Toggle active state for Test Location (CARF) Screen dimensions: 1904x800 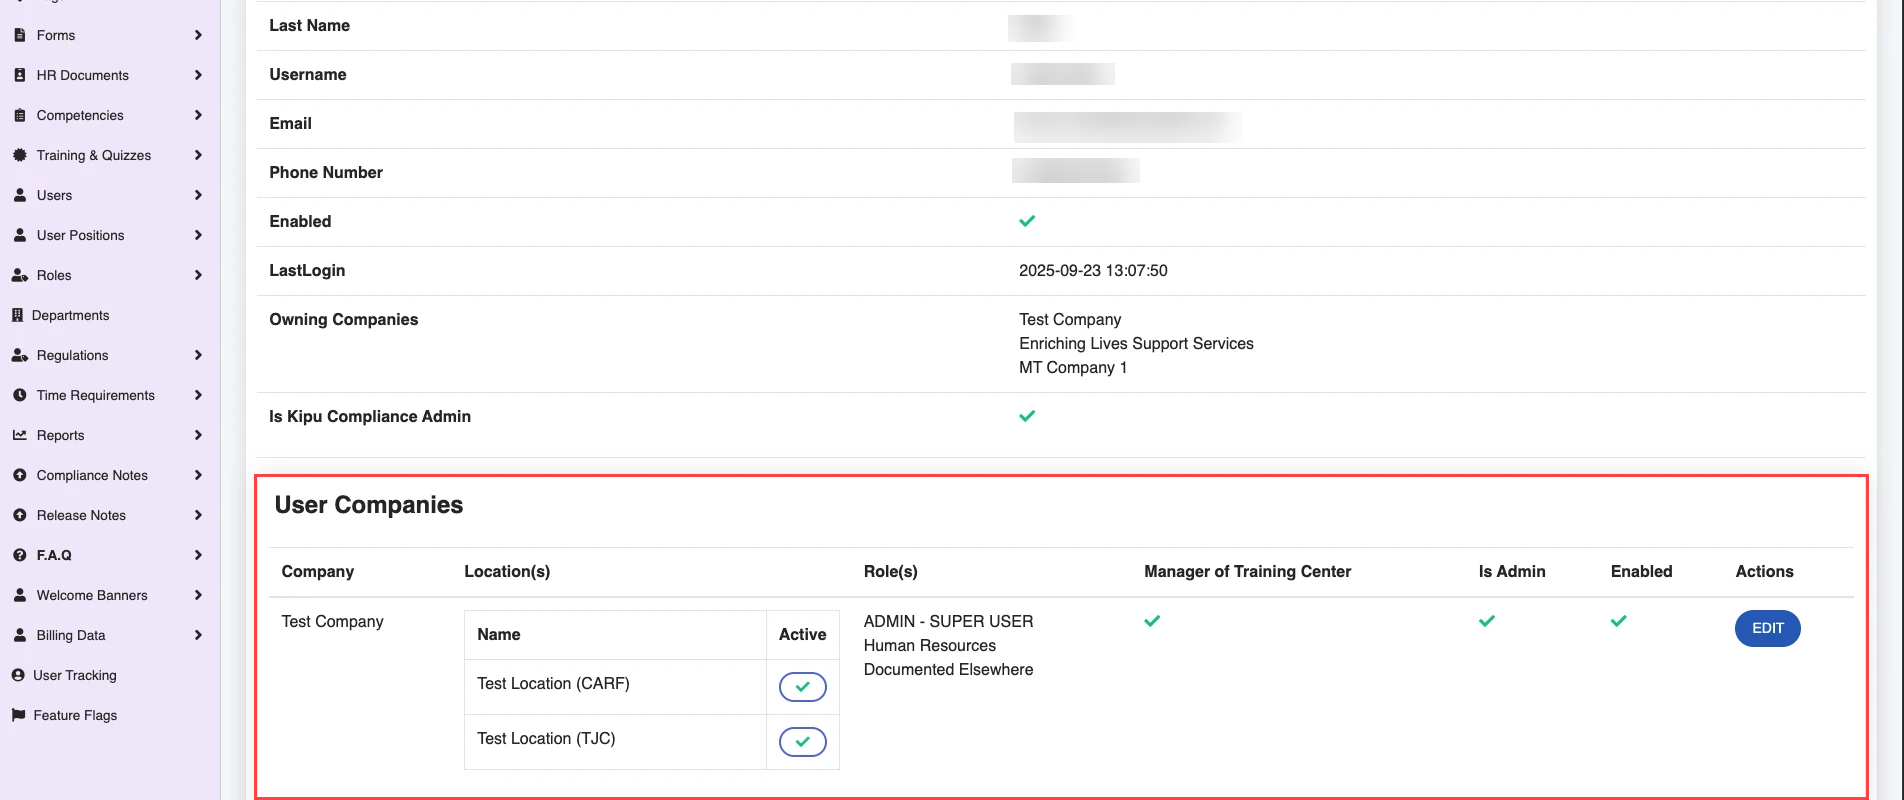pyautogui.click(x=802, y=687)
